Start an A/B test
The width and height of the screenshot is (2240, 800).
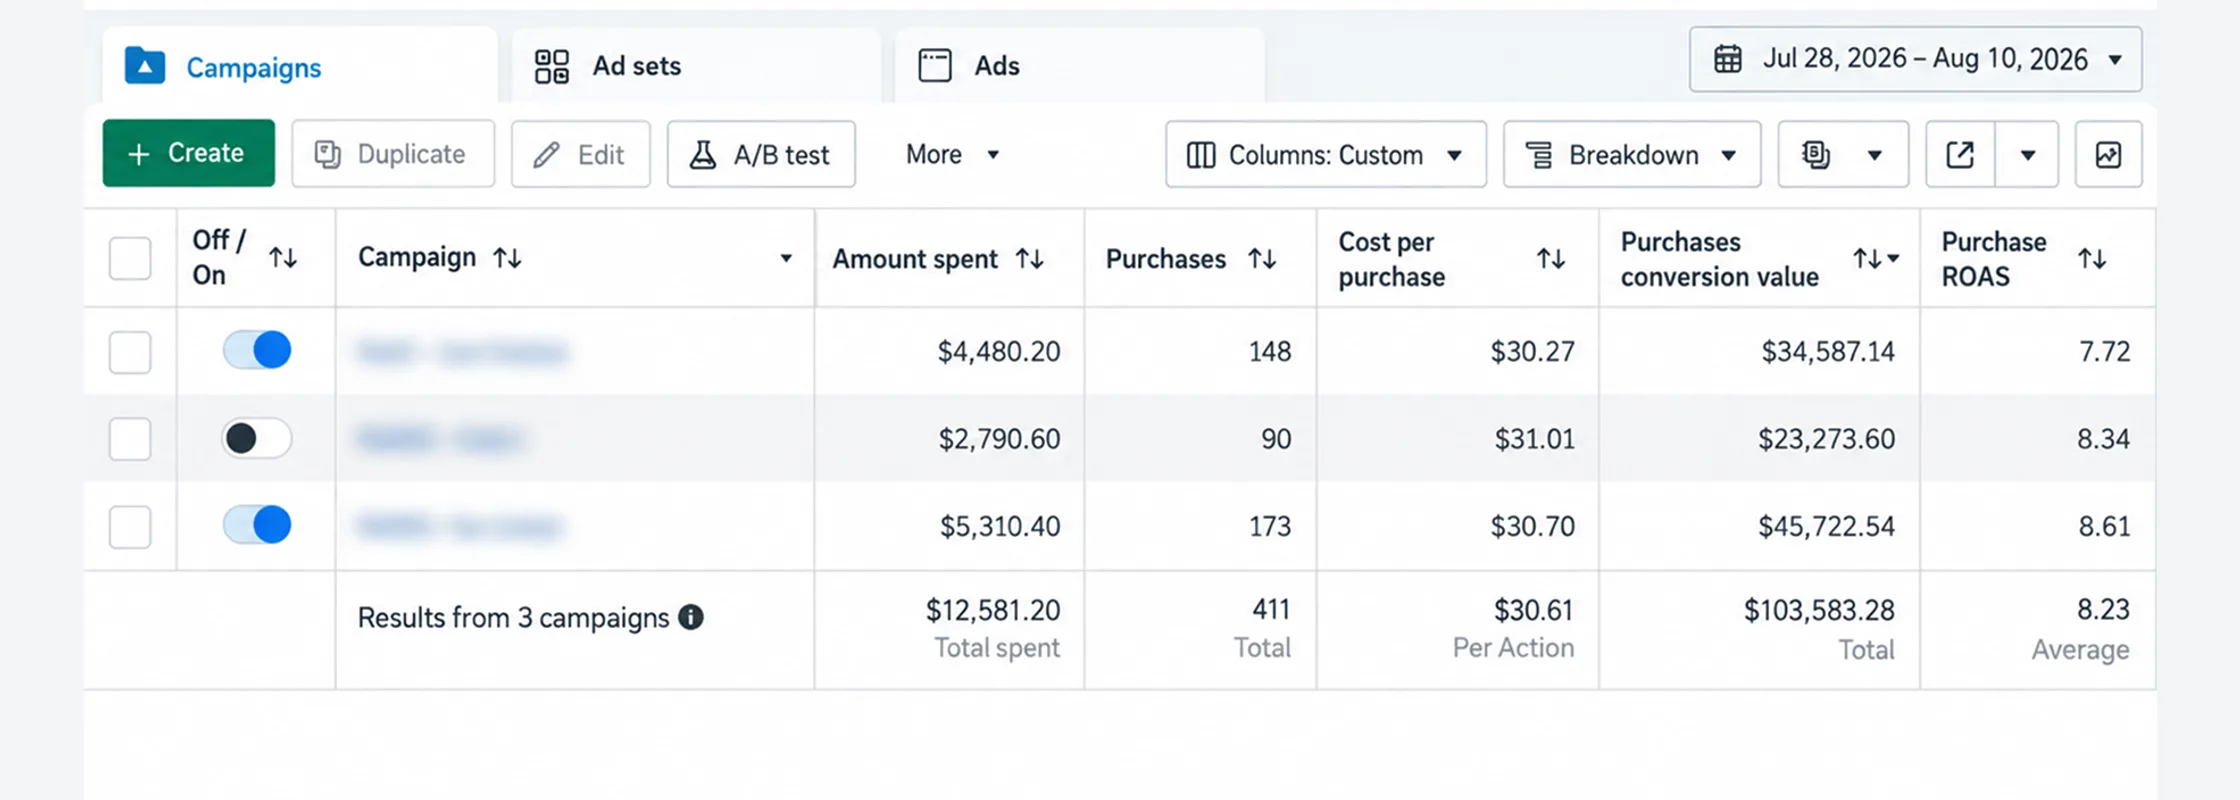point(761,154)
